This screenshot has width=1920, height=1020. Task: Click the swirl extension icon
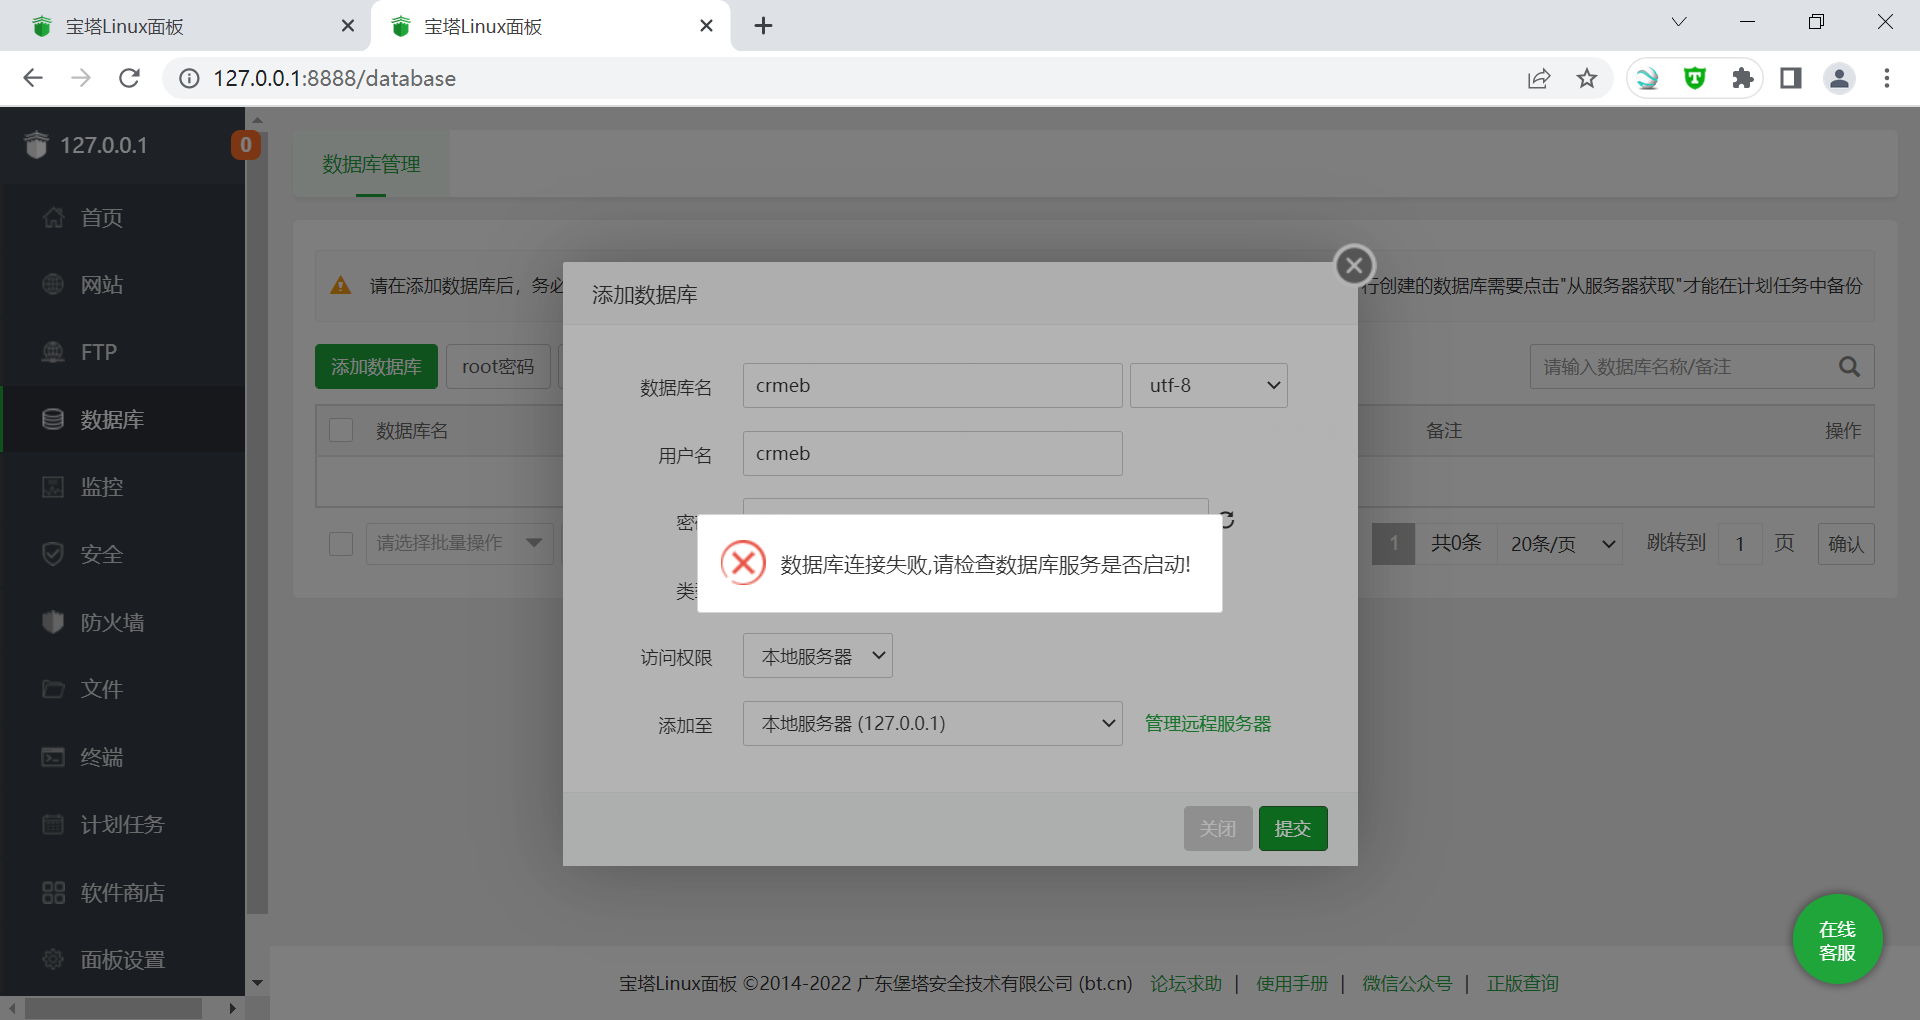coord(1647,78)
